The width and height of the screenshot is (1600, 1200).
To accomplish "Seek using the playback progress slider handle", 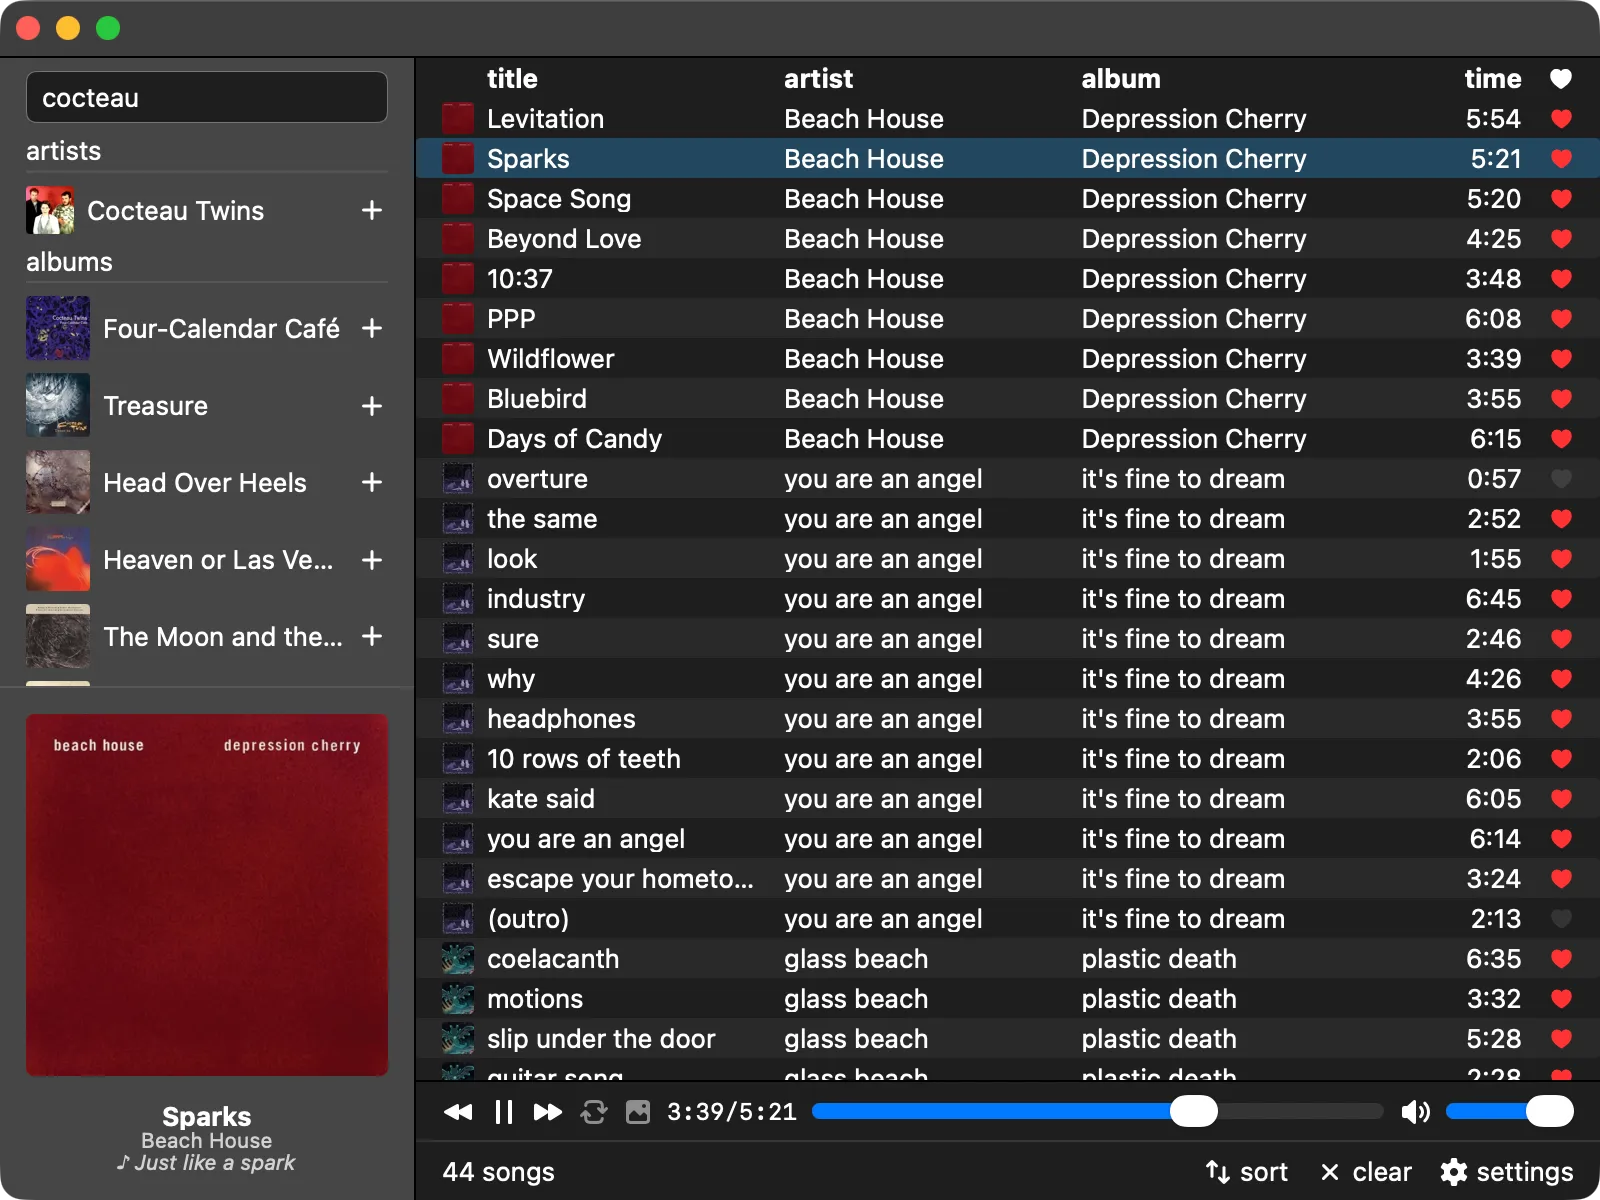I will pos(1194,1111).
